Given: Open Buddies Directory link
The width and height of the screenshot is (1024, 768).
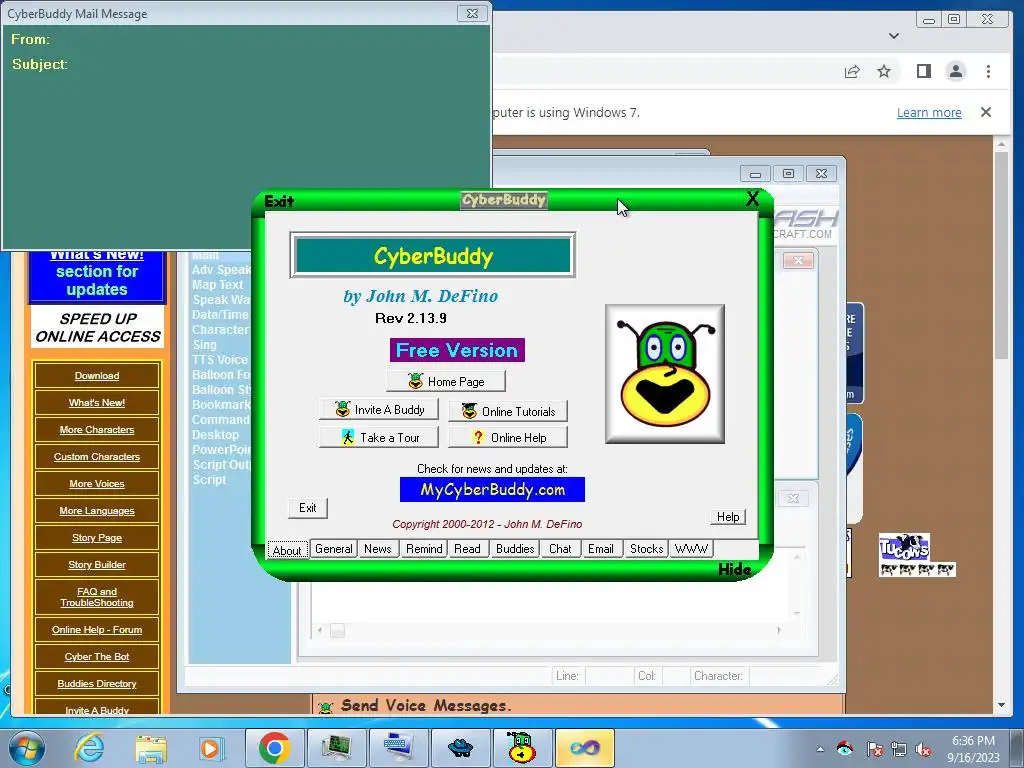Looking at the screenshot, I should [97, 684].
